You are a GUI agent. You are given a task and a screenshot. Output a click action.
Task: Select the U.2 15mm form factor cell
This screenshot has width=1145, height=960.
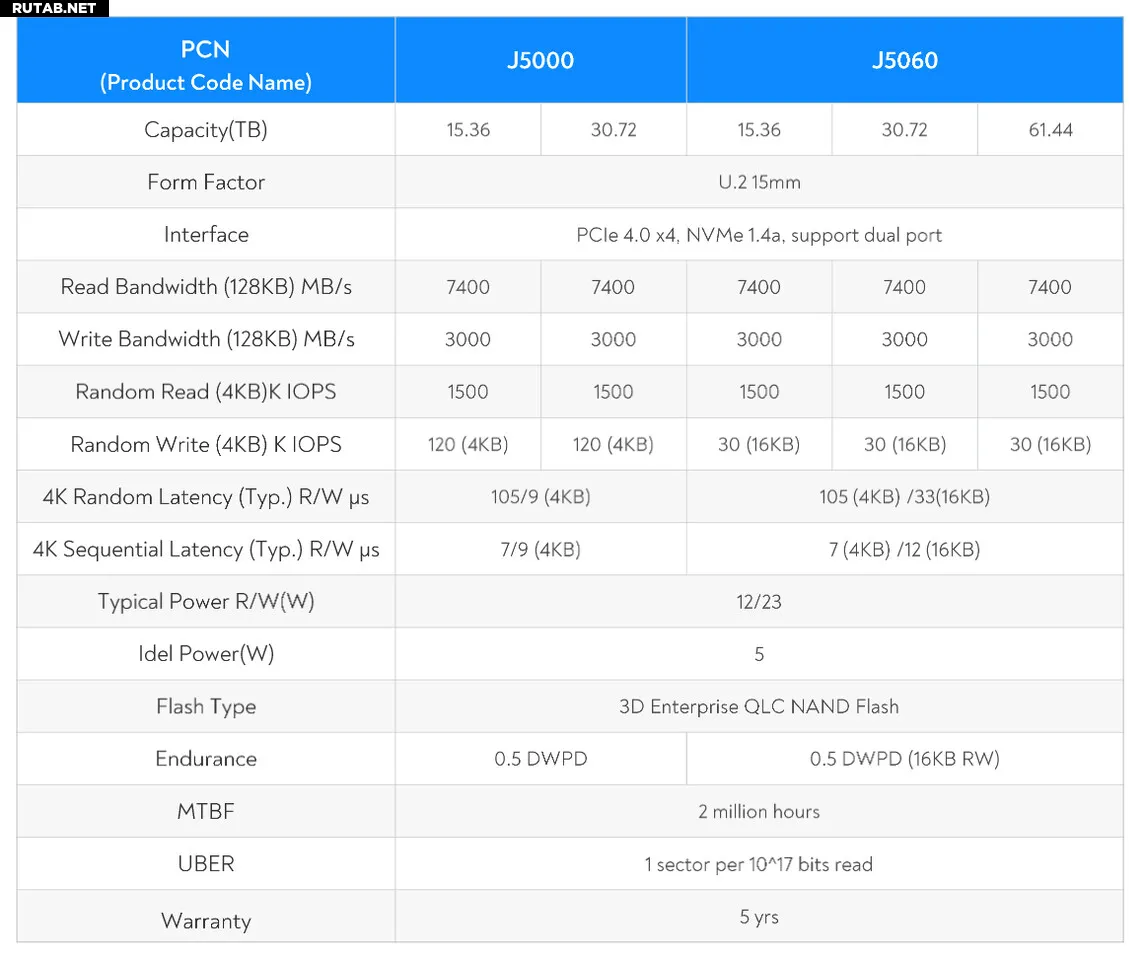coord(759,182)
